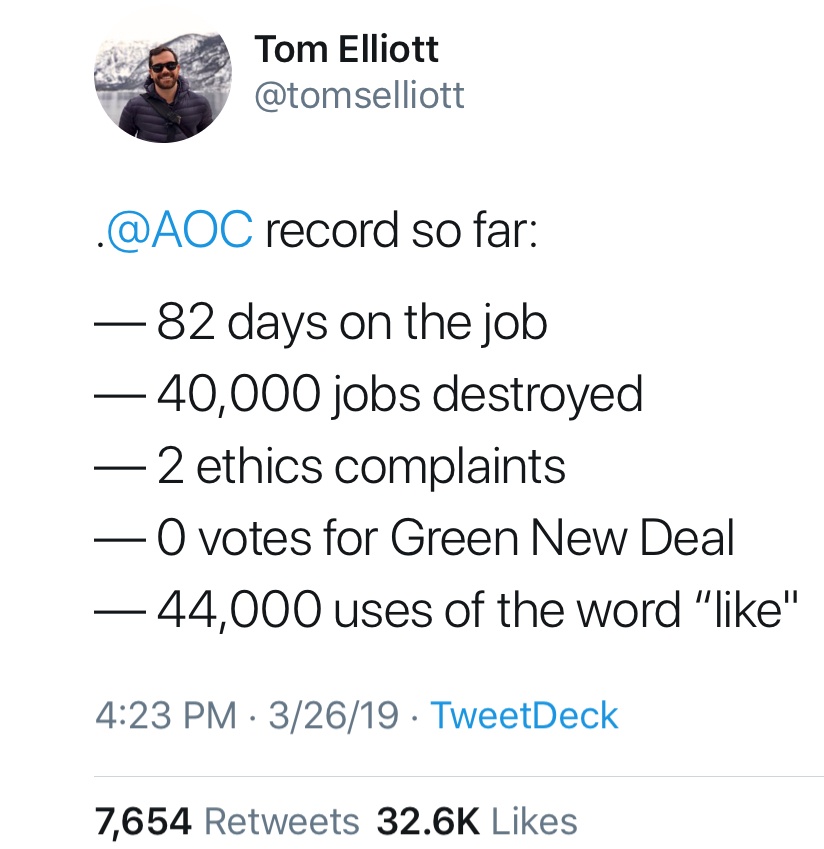824x849 pixels.
Task: Open Tom Elliott's profile picture
Action: [x=163, y=75]
